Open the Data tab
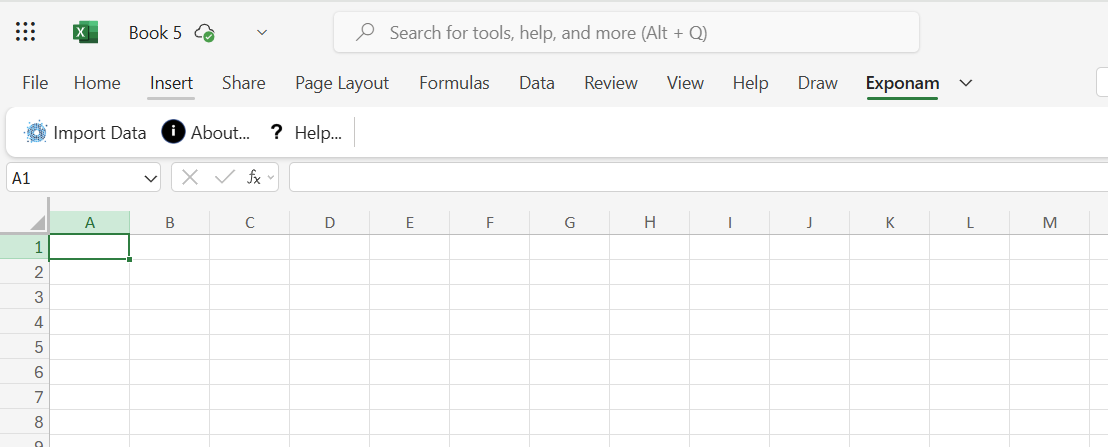 [537, 83]
